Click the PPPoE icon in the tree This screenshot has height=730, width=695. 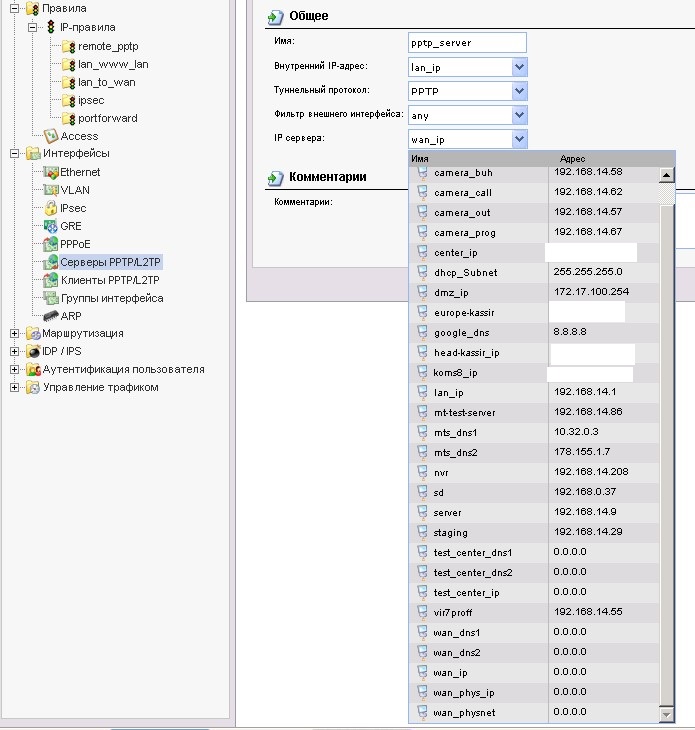click(x=51, y=244)
